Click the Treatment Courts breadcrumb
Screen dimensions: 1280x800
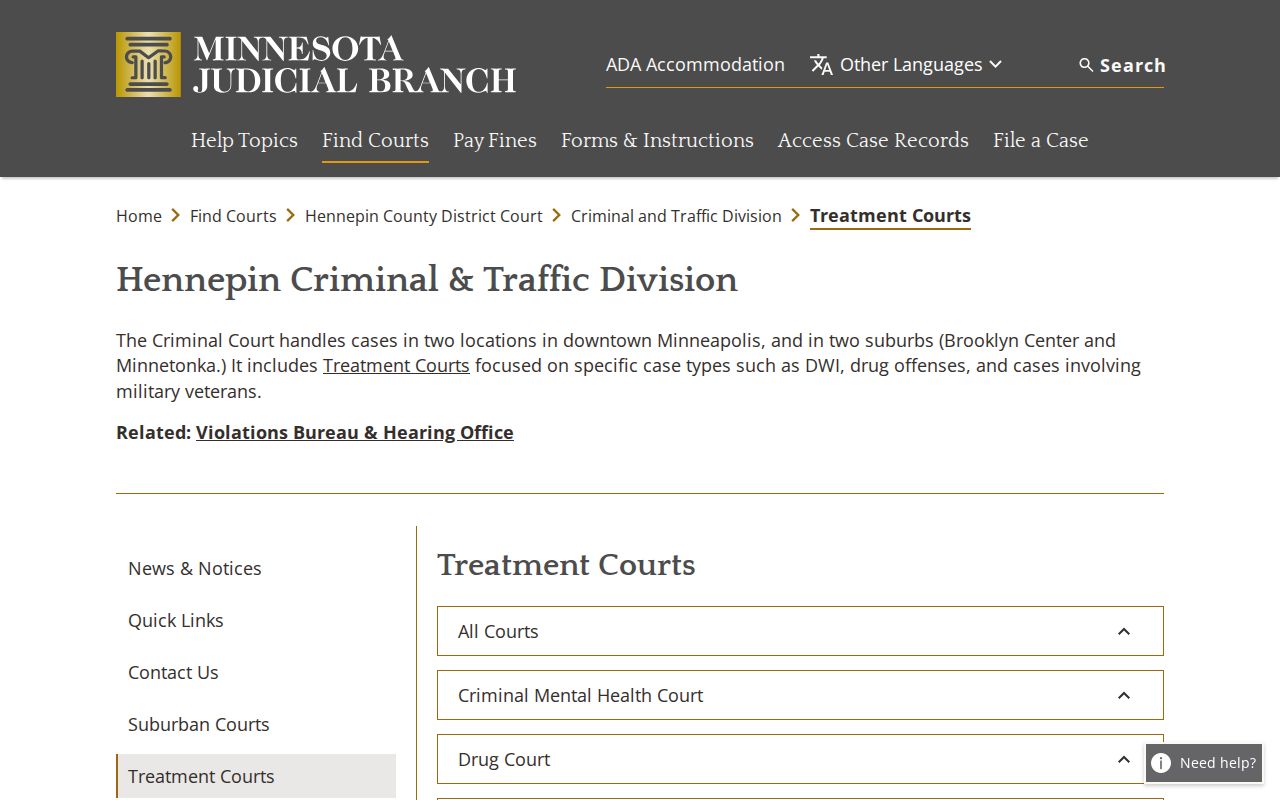(890, 216)
